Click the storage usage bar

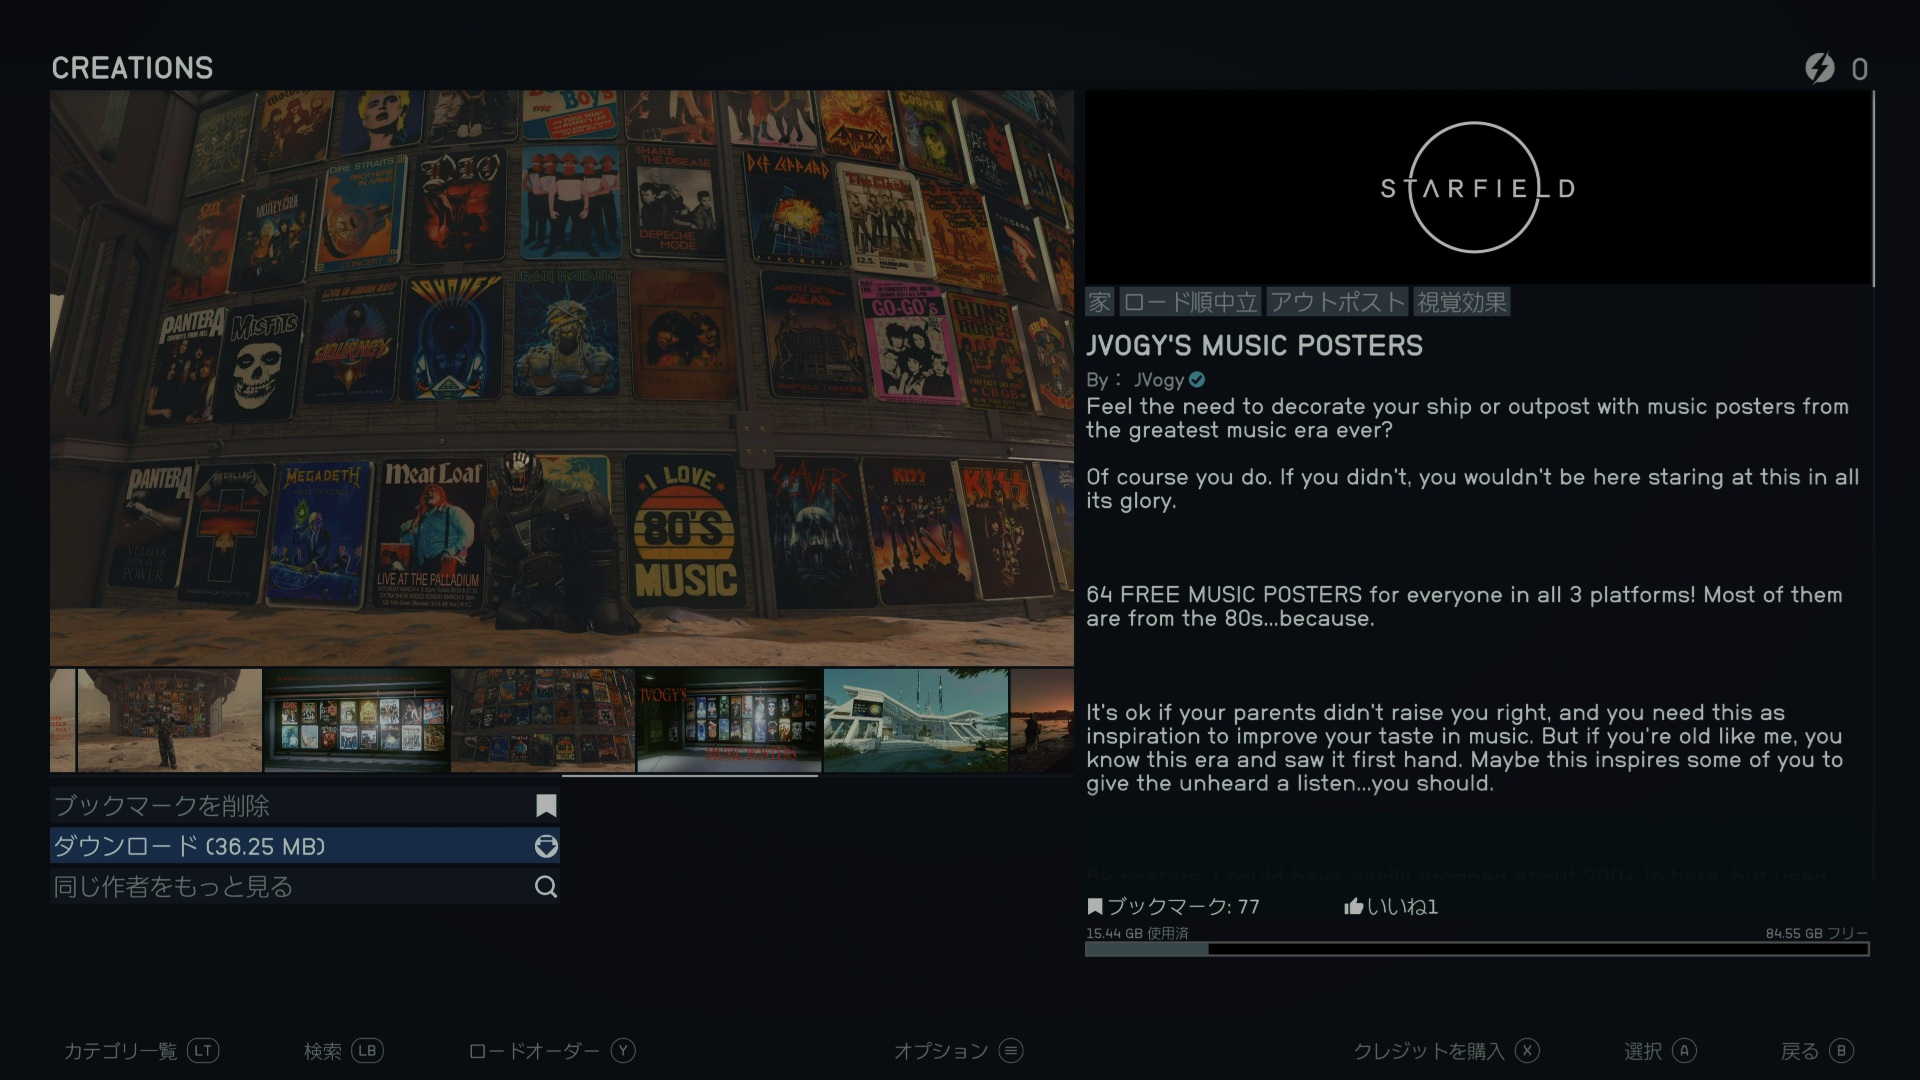[1477, 949]
